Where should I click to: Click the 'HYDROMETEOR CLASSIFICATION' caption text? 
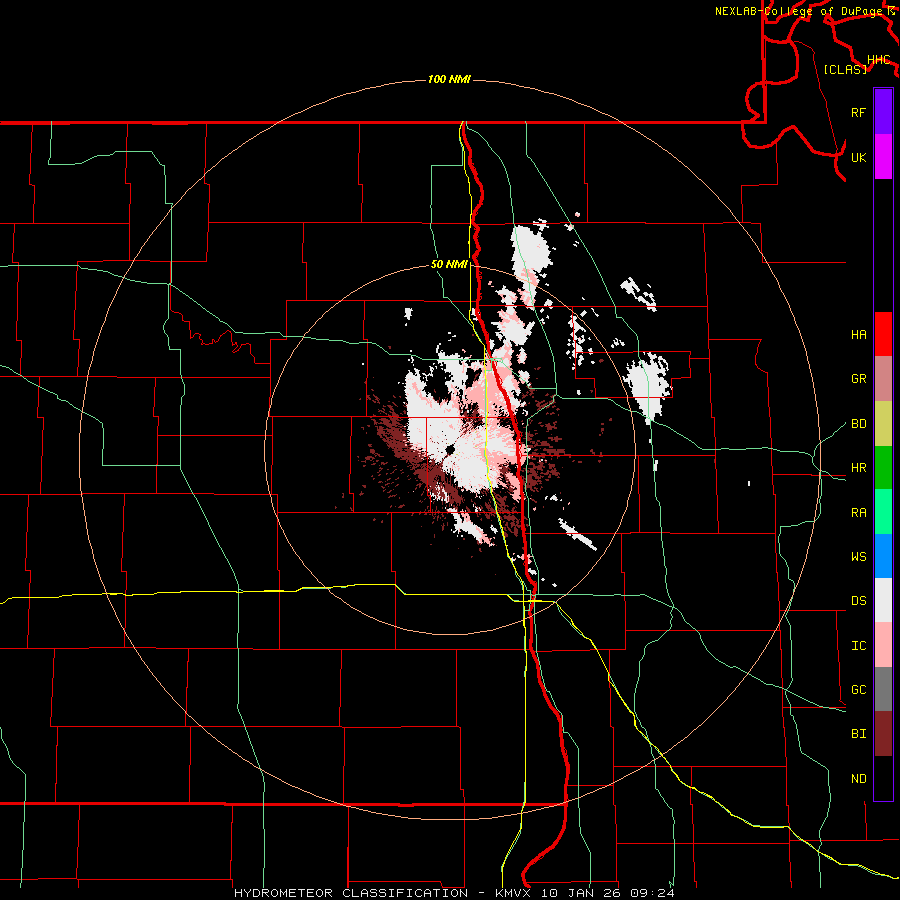(x=351, y=893)
